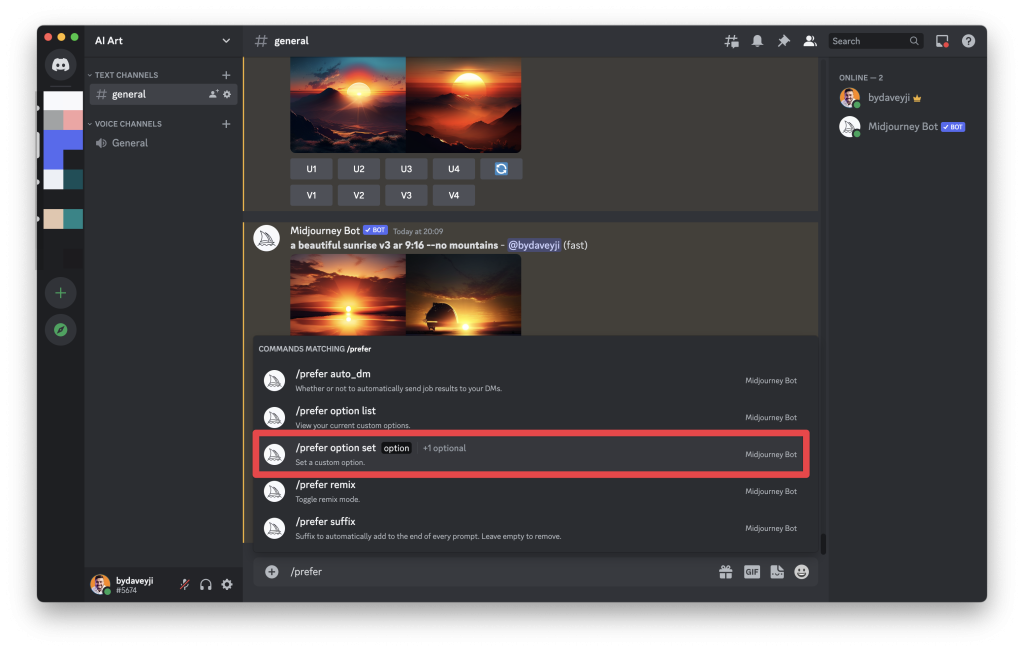
Task: Select the /prefer option set command
Action: click(x=532, y=454)
